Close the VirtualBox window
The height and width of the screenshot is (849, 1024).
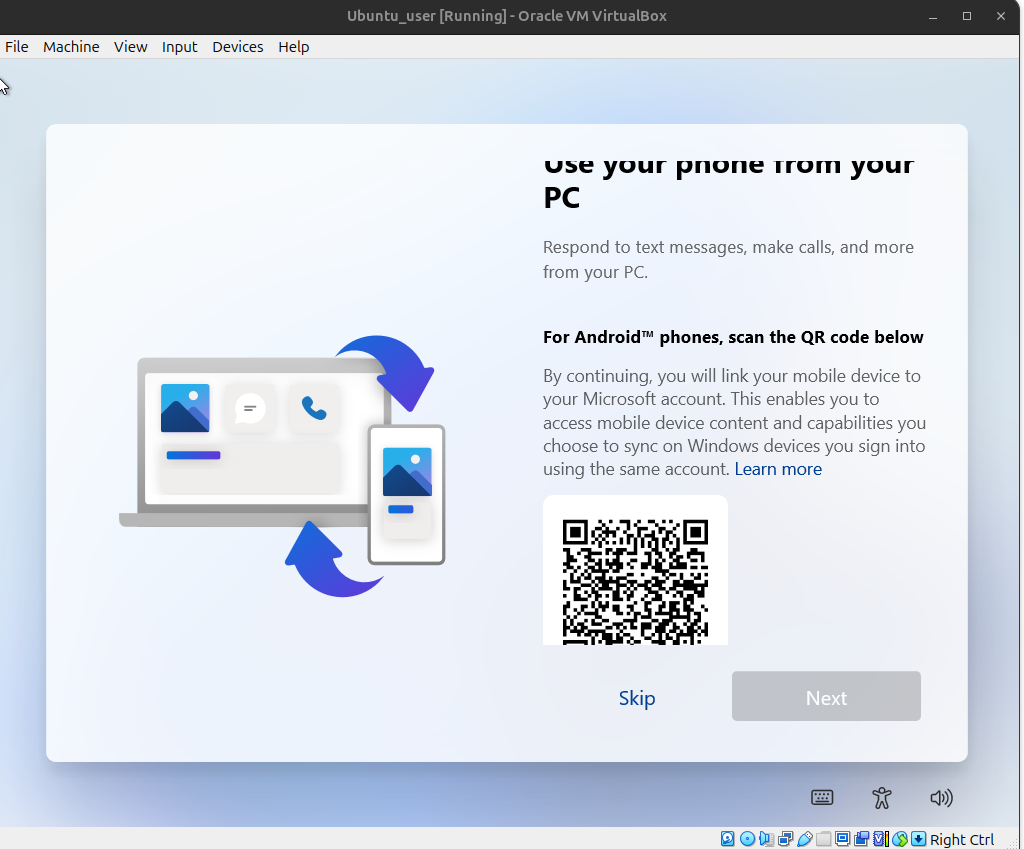1000,16
